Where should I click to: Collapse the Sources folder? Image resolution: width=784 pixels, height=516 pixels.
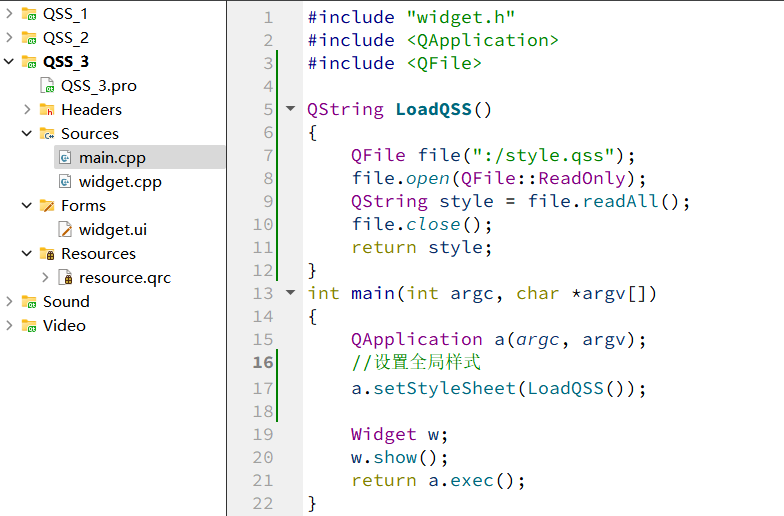click(27, 134)
